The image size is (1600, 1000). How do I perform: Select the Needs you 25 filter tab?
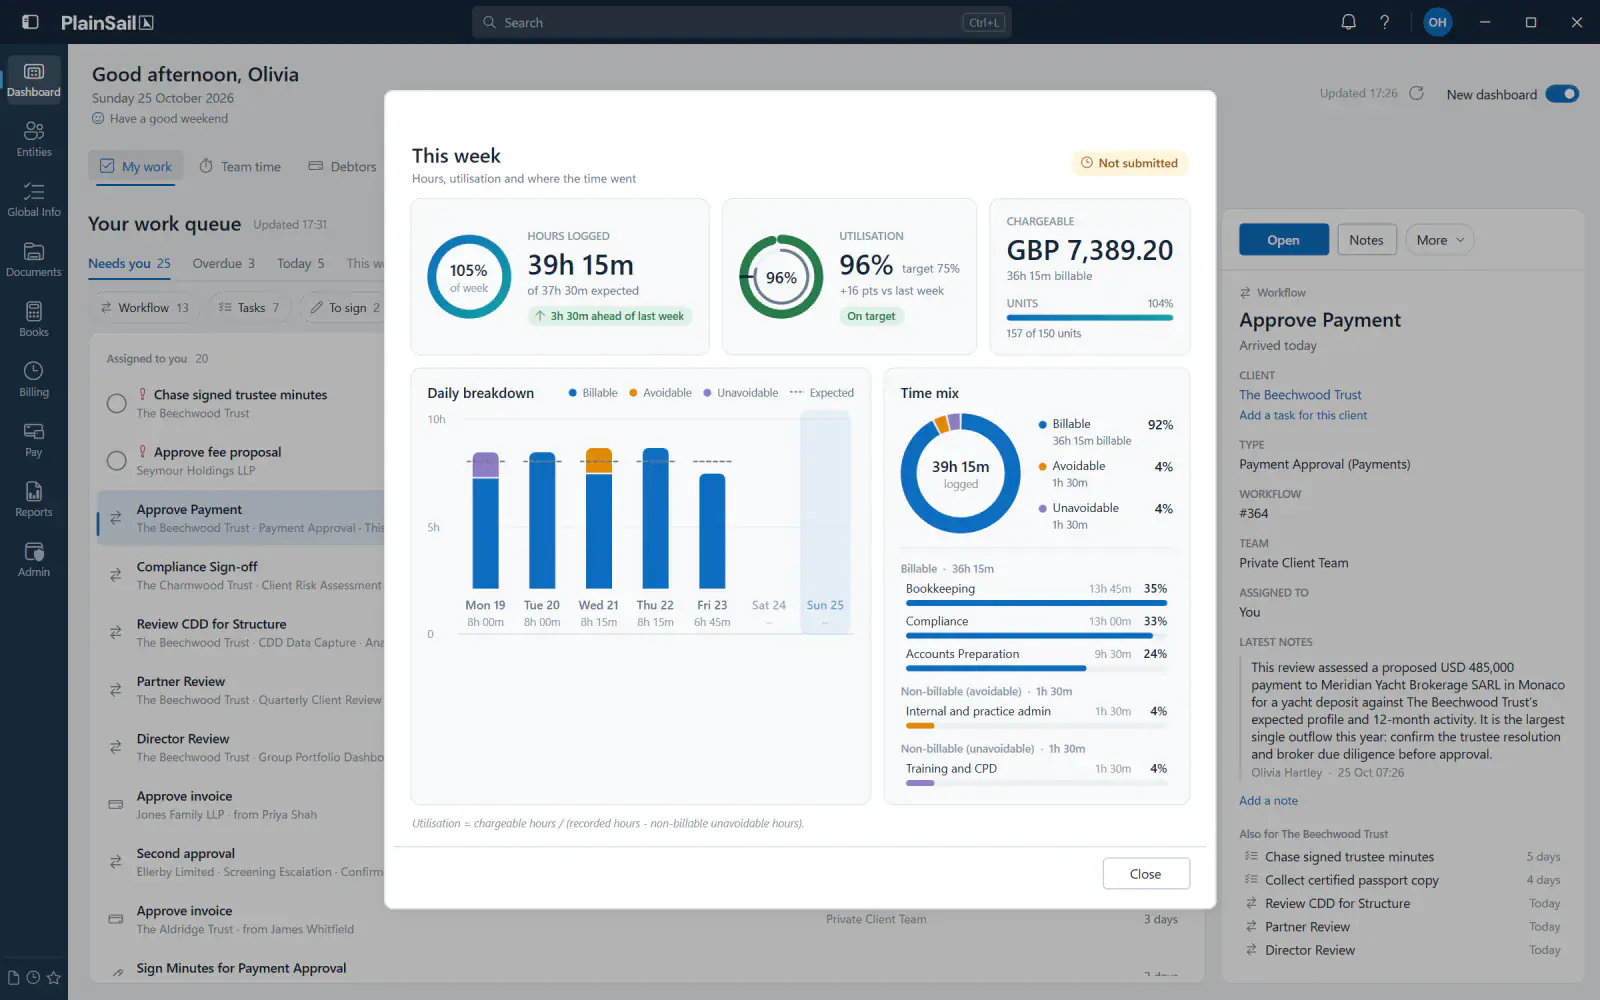point(129,264)
